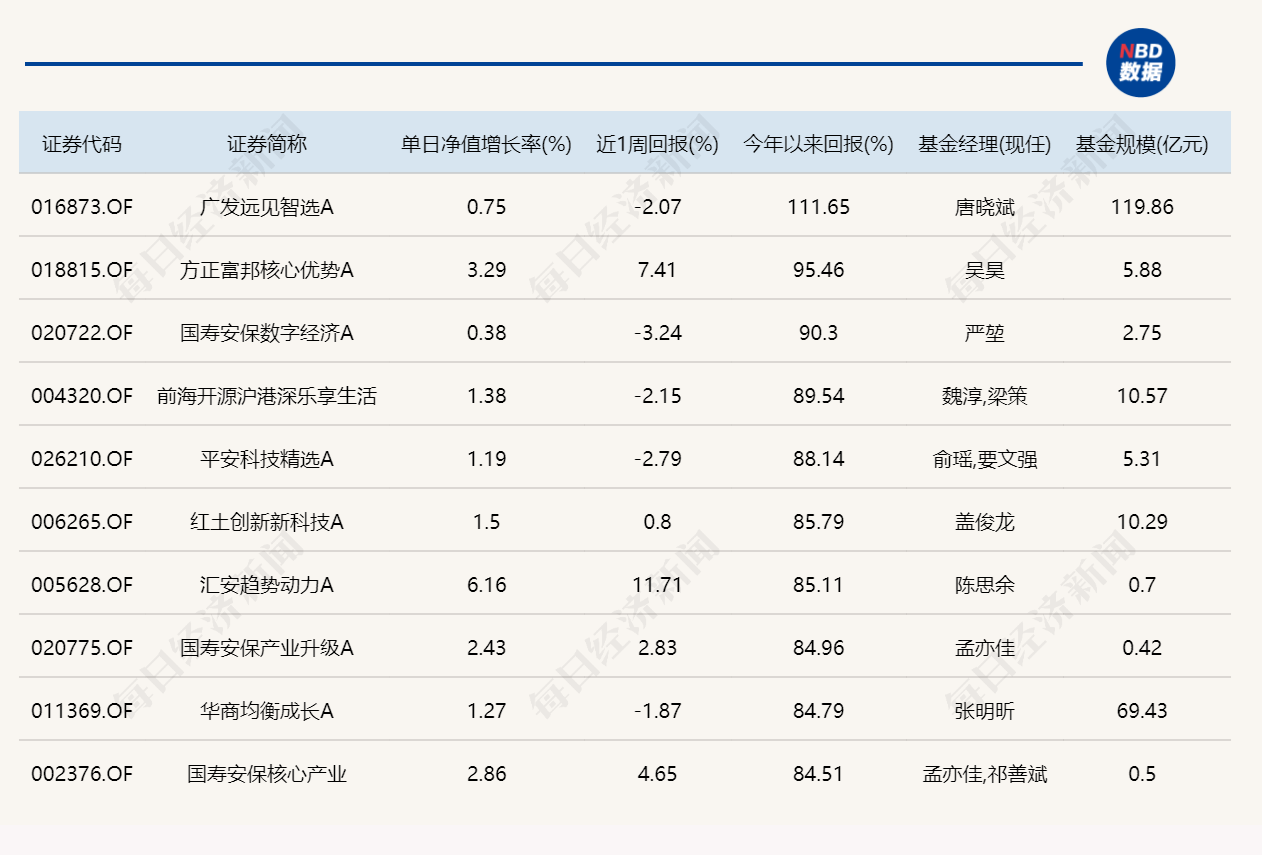Select weekly return value 7.41

tap(658, 270)
